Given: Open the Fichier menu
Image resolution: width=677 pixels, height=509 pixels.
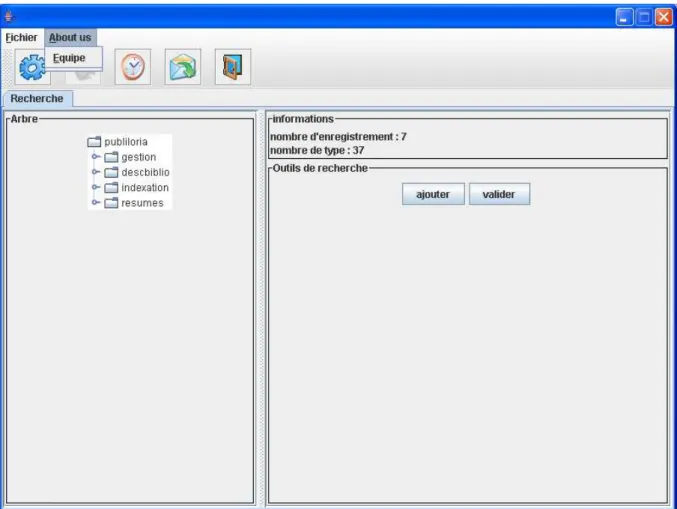Looking at the screenshot, I should (x=21, y=38).
